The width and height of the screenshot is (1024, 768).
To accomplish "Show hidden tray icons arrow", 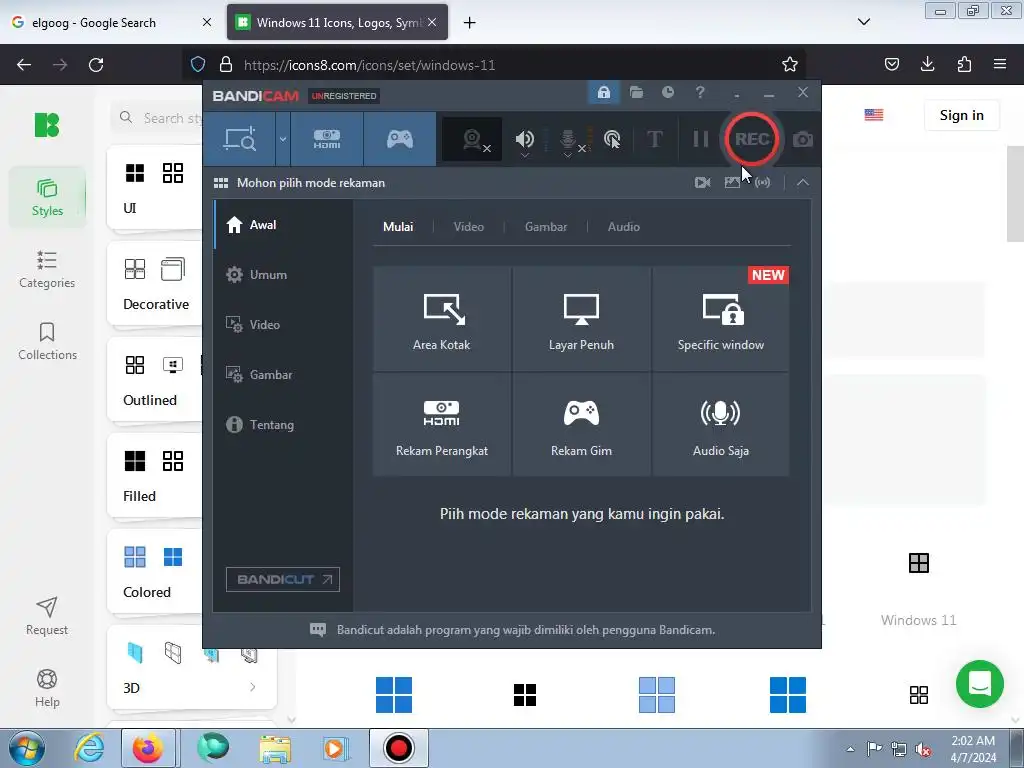I will coord(850,749).
